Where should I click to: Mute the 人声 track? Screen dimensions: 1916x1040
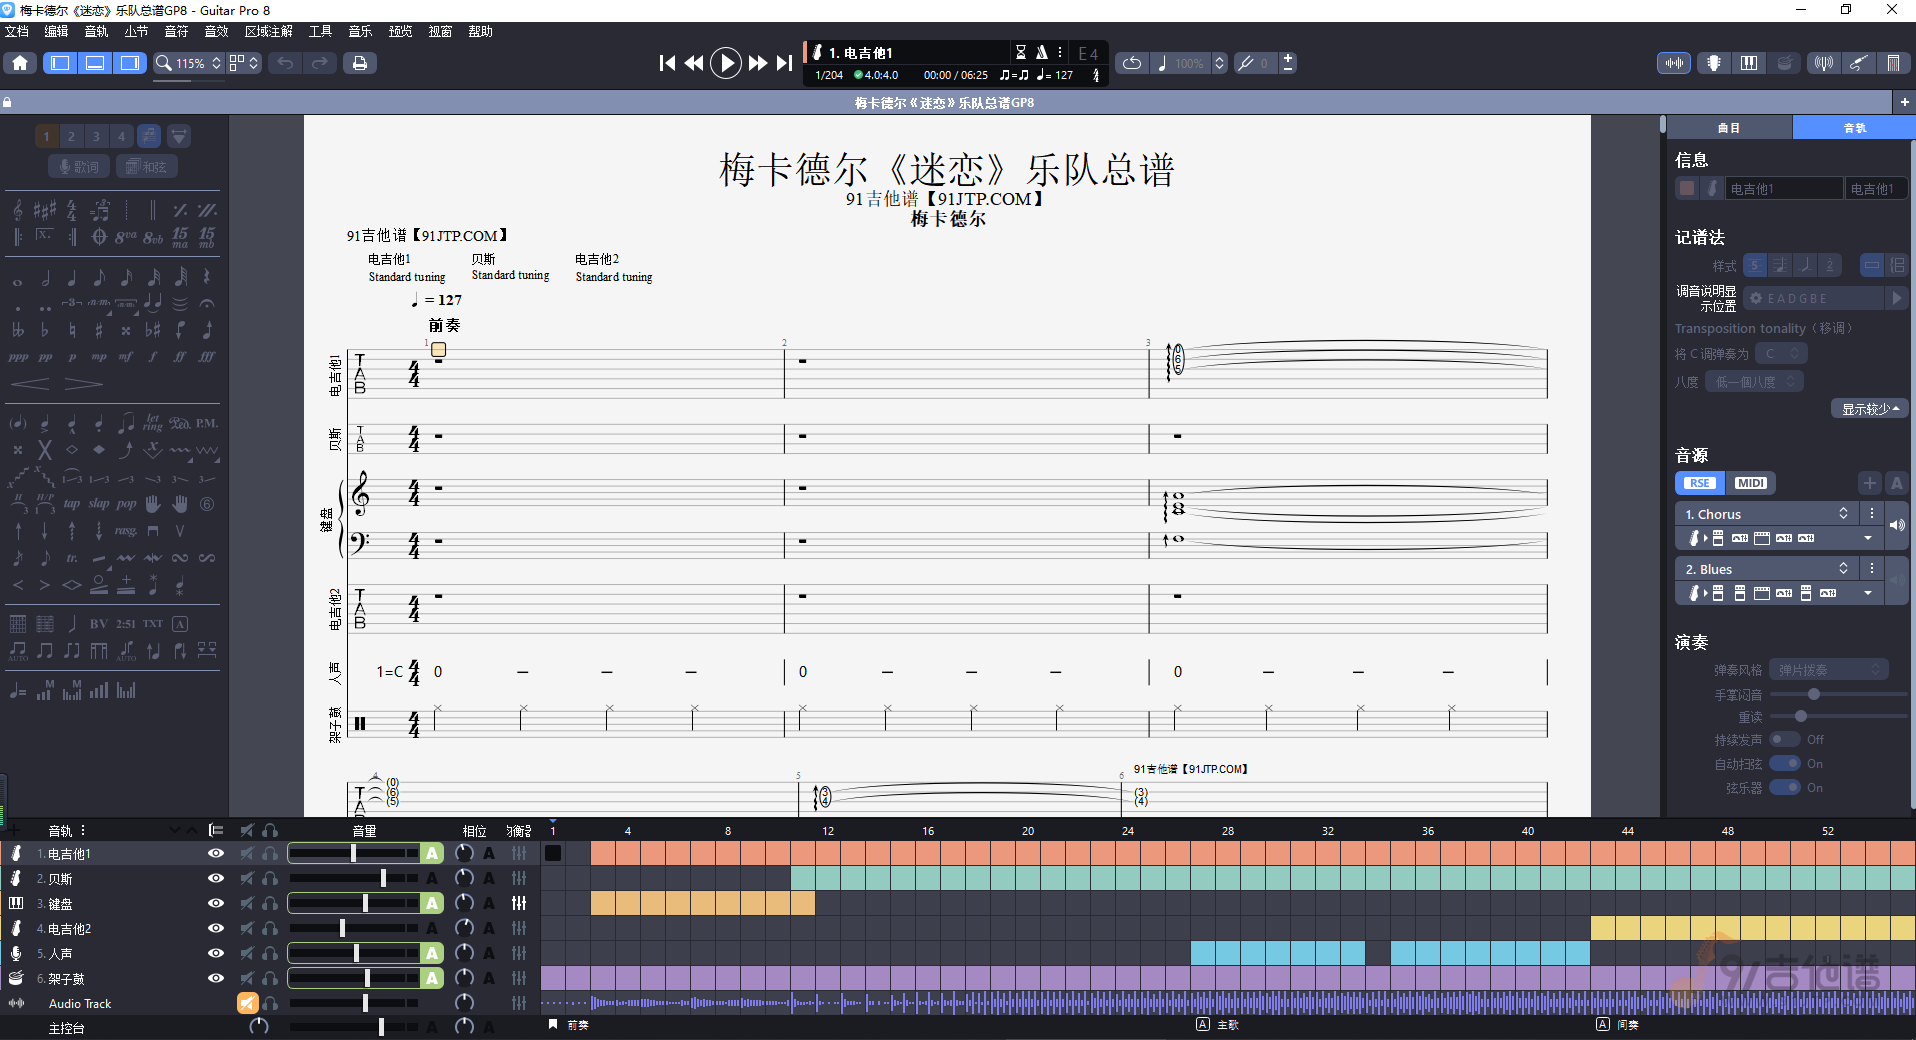click(x=247, y=953)
